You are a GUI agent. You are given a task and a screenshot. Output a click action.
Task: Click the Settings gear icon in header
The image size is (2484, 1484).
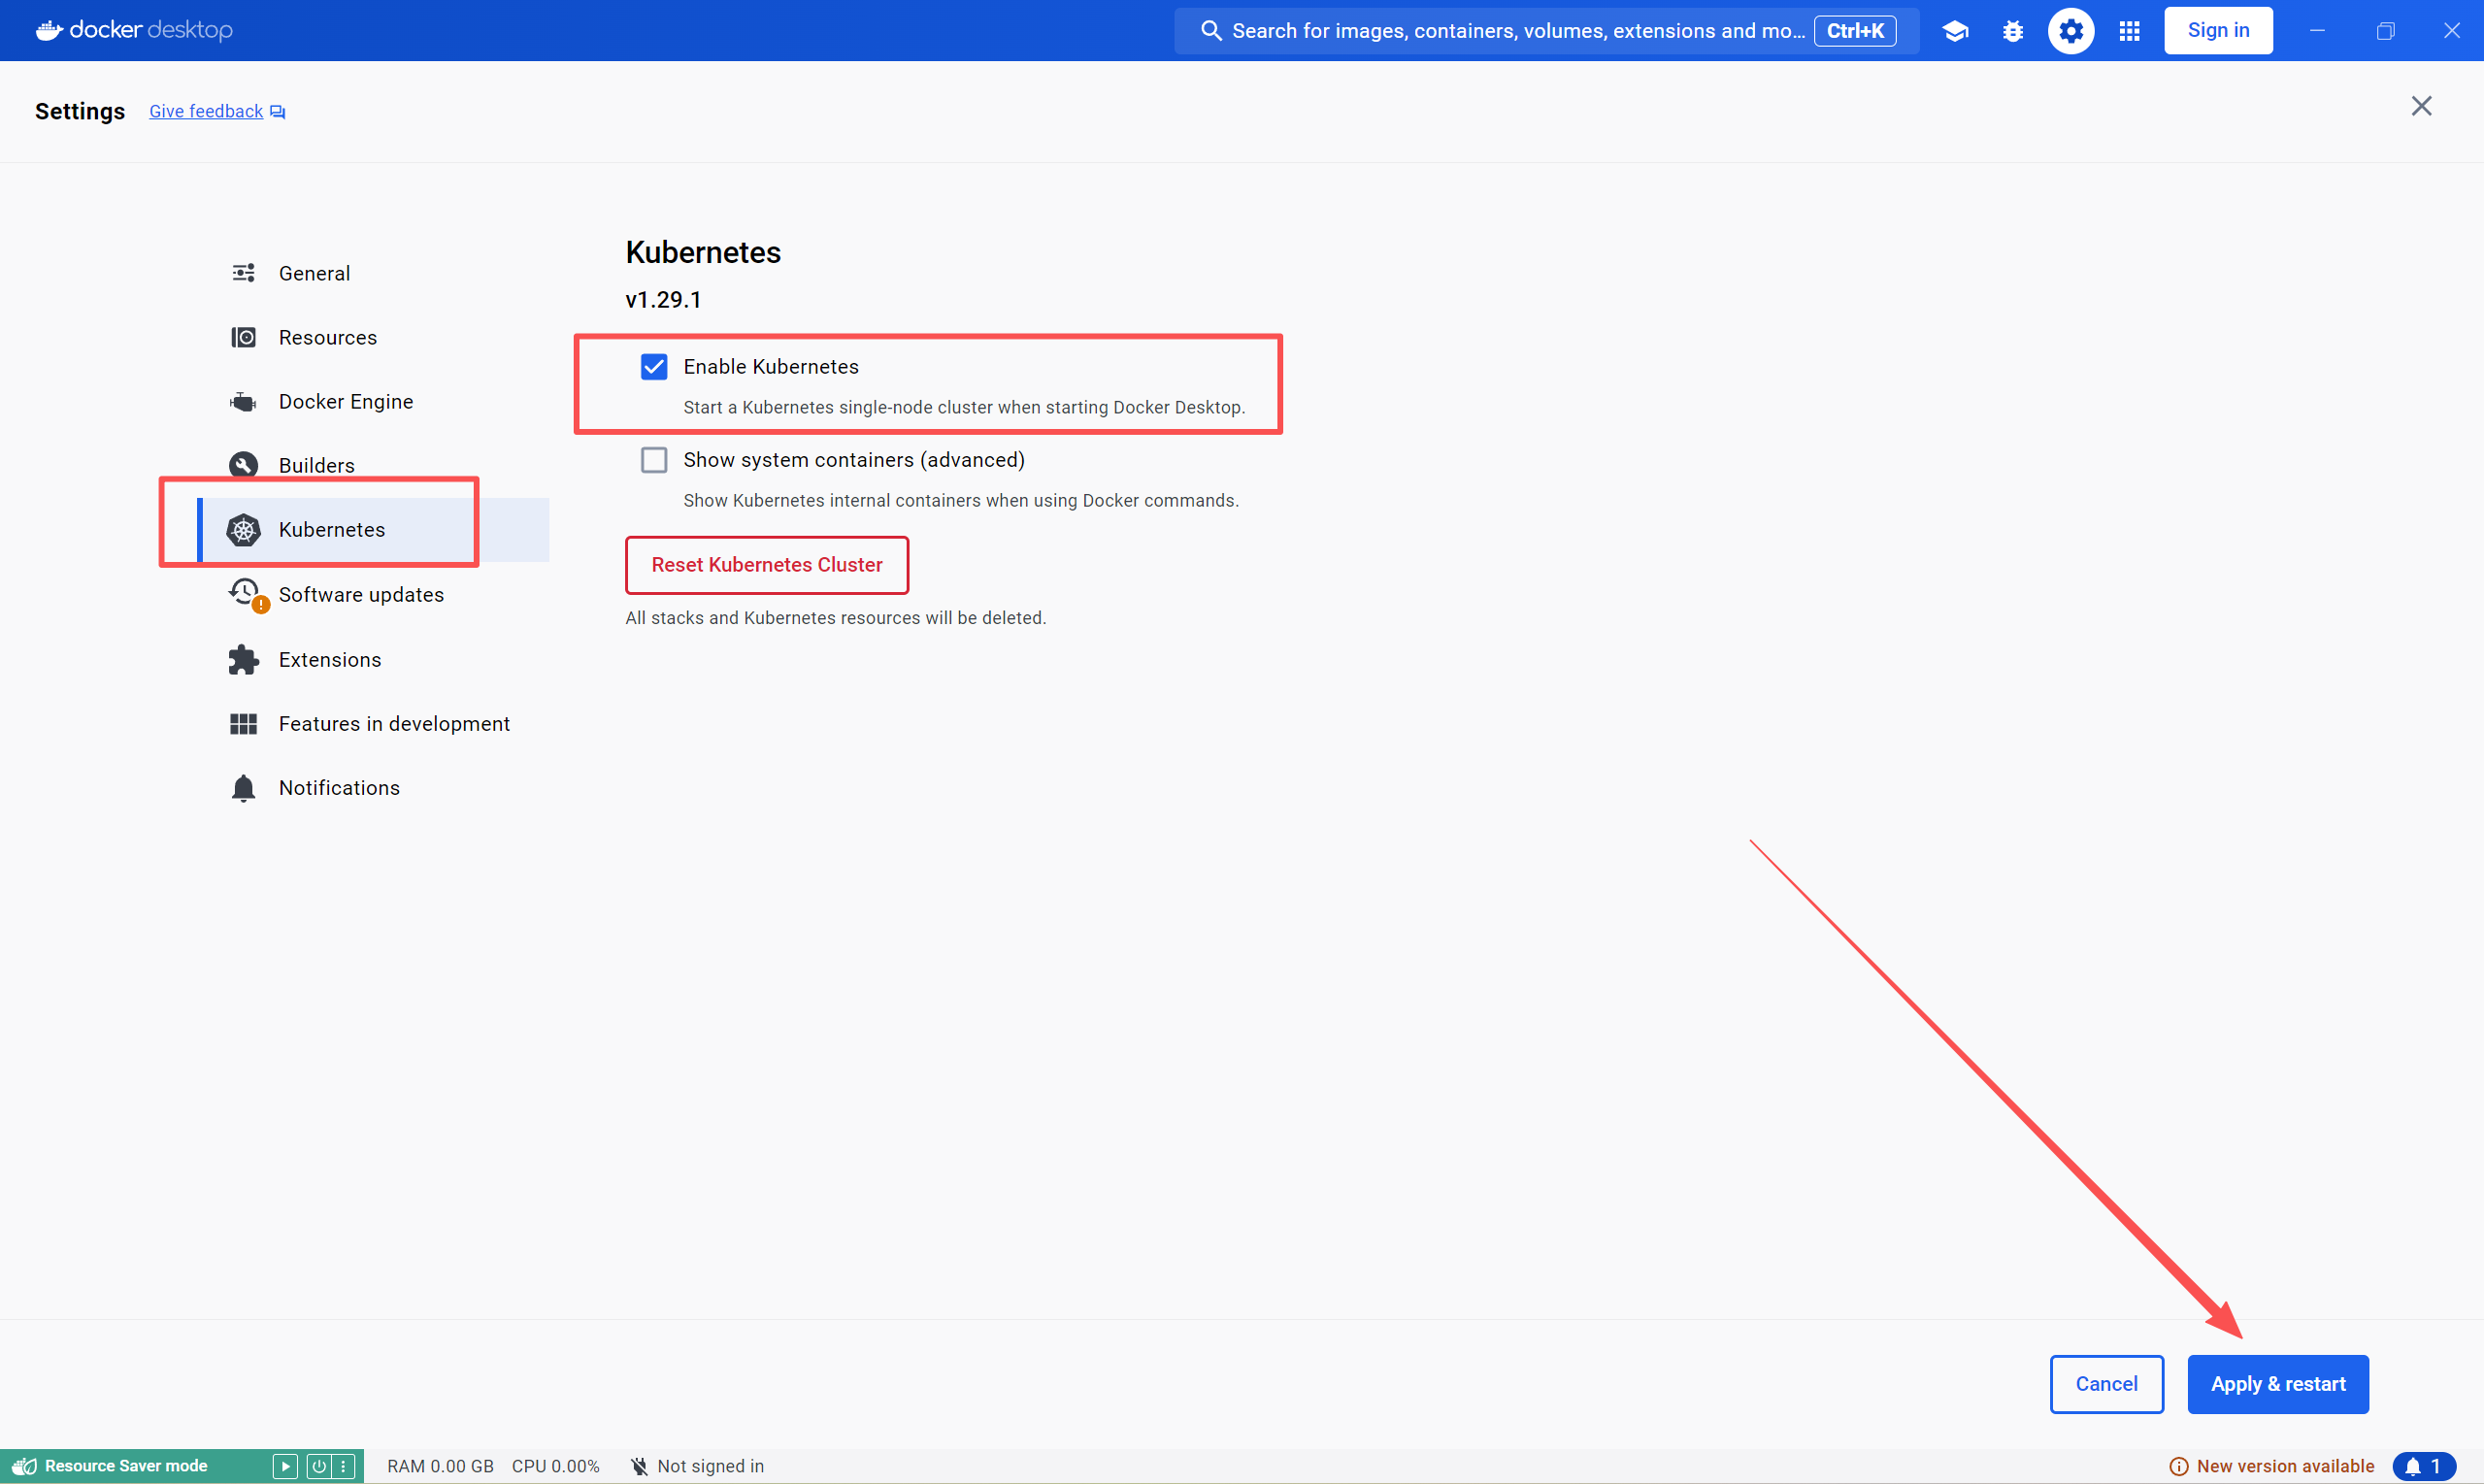2070,30
